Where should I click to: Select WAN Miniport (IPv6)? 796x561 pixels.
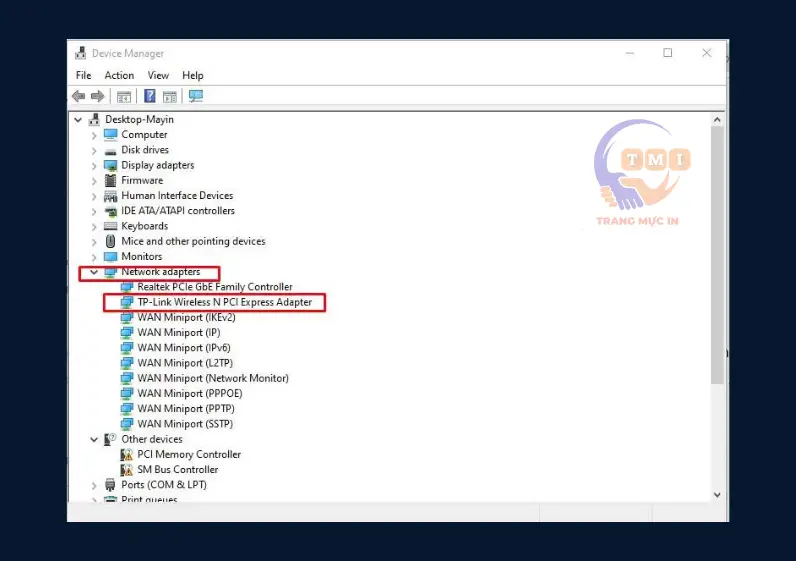(184, 348)
